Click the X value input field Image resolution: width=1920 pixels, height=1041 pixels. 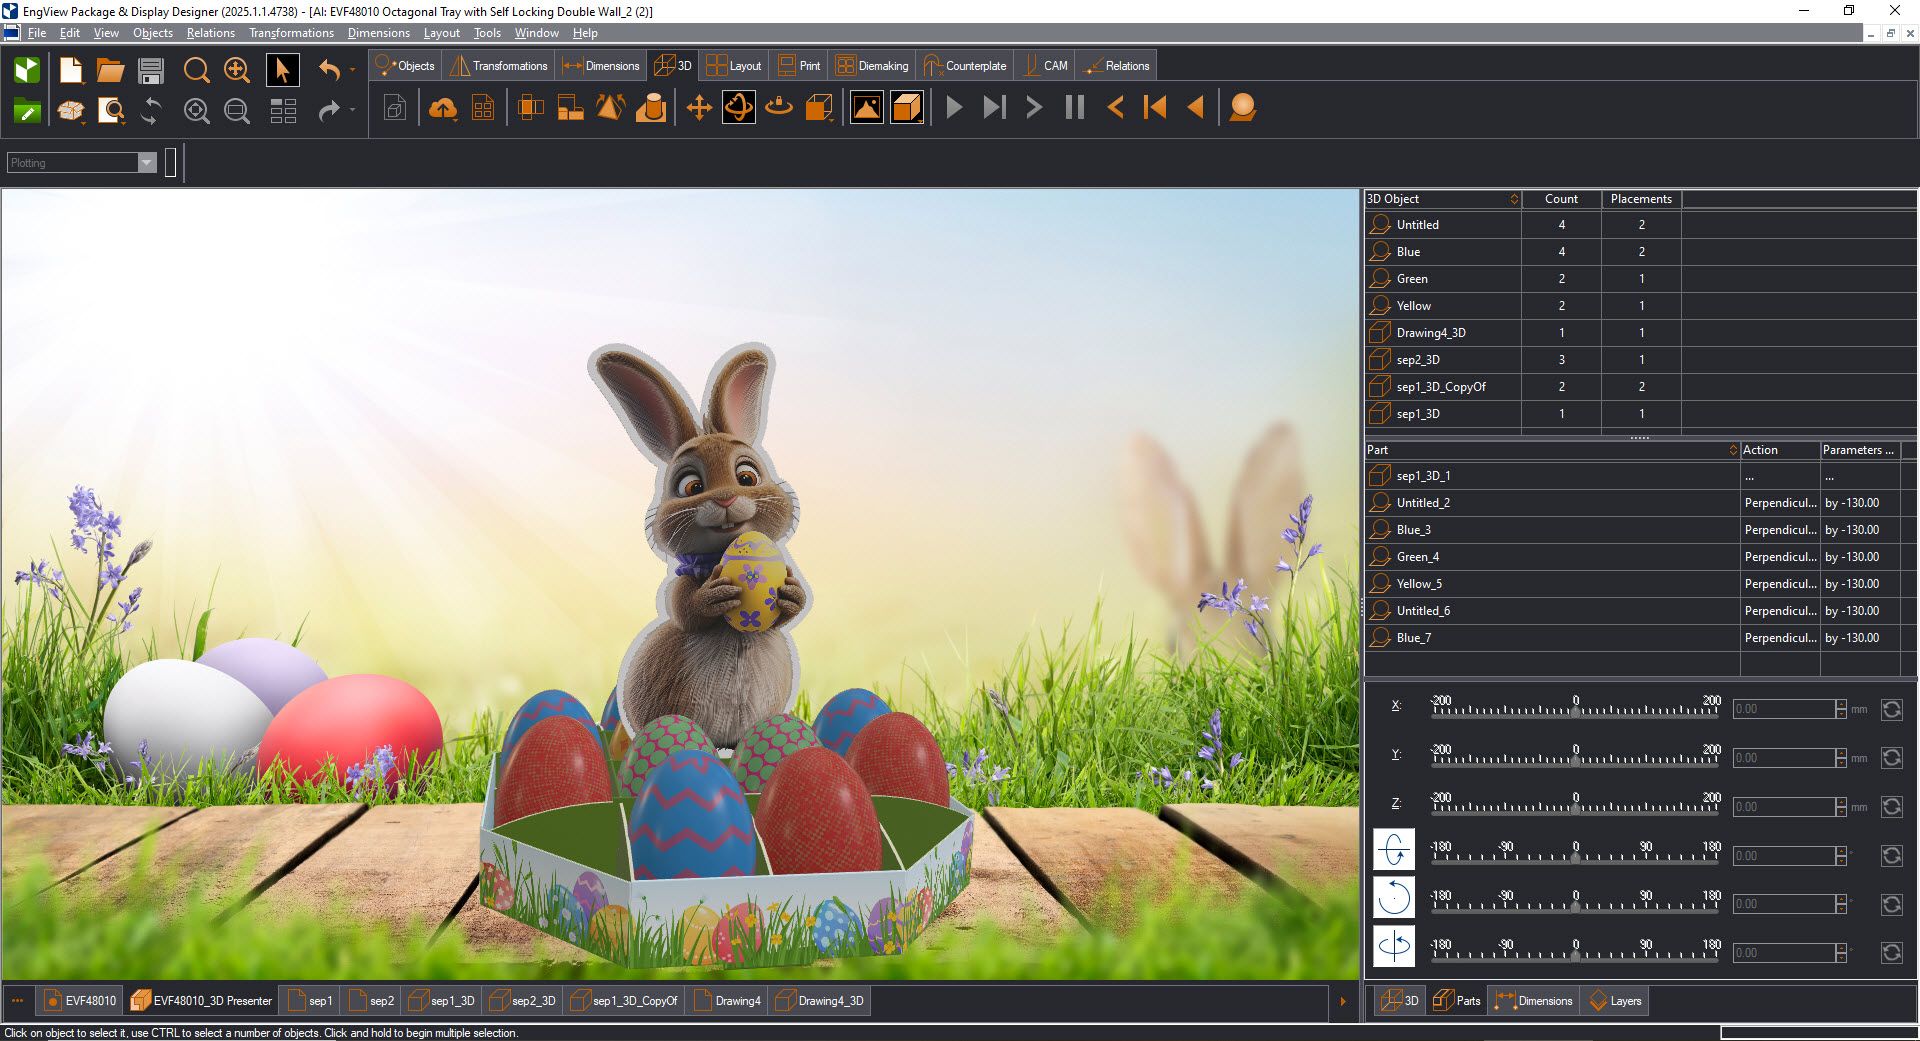tap(1784, 709)
